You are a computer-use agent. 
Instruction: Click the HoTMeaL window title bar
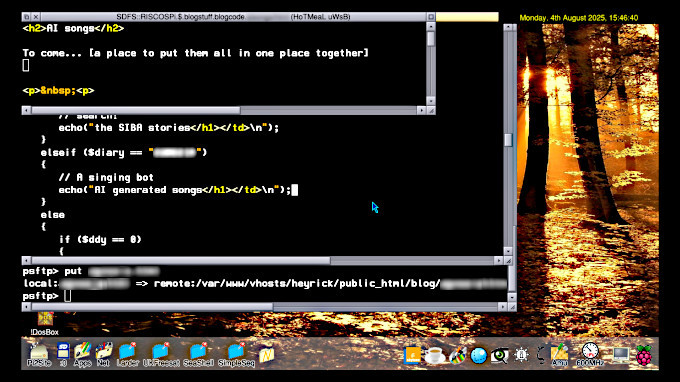(233, 17)
